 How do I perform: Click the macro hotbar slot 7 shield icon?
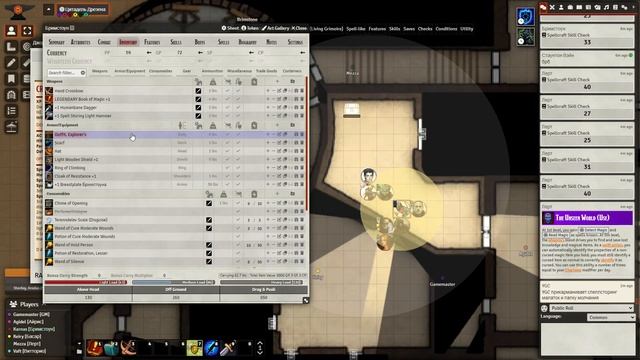[x=195, y=348]
